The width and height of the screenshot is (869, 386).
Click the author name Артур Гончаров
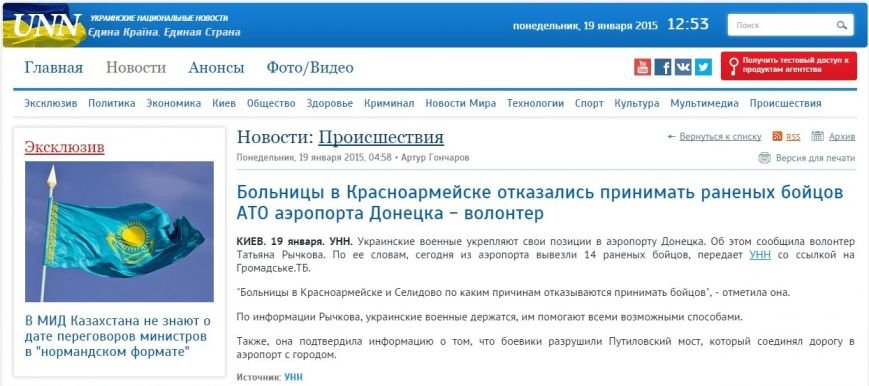pos(434,158)
